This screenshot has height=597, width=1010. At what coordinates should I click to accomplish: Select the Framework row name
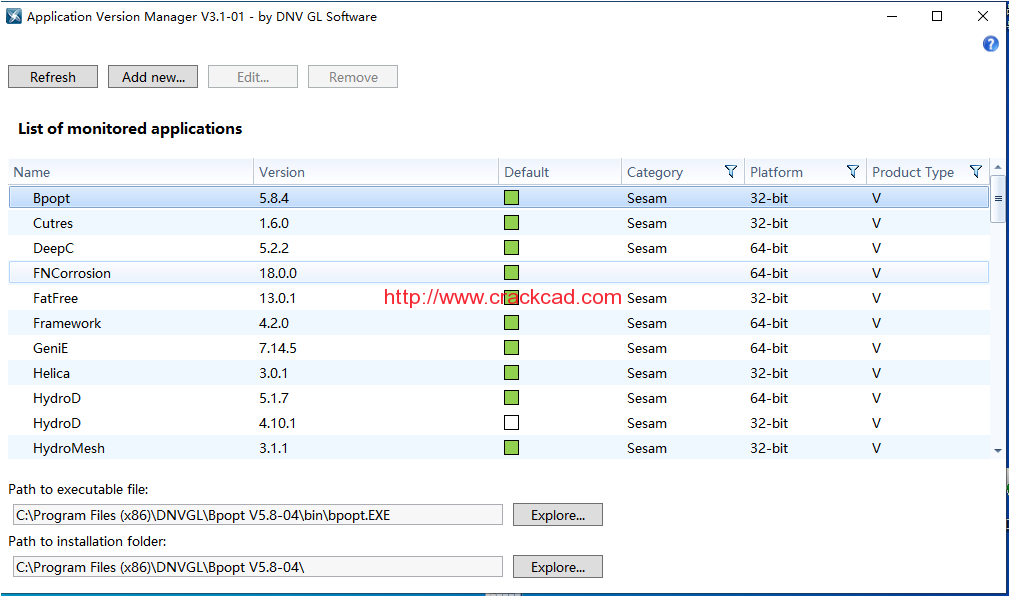(67, 323)
